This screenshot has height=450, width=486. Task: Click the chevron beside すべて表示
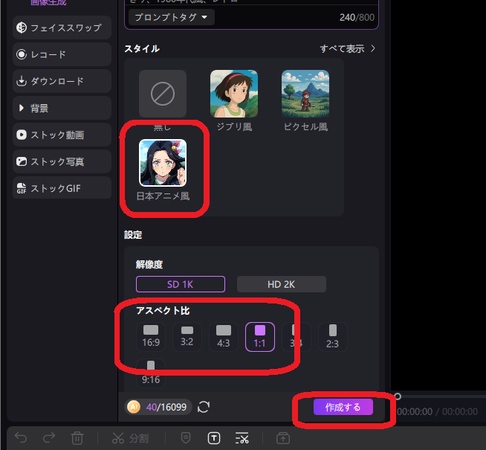[373, 49]
